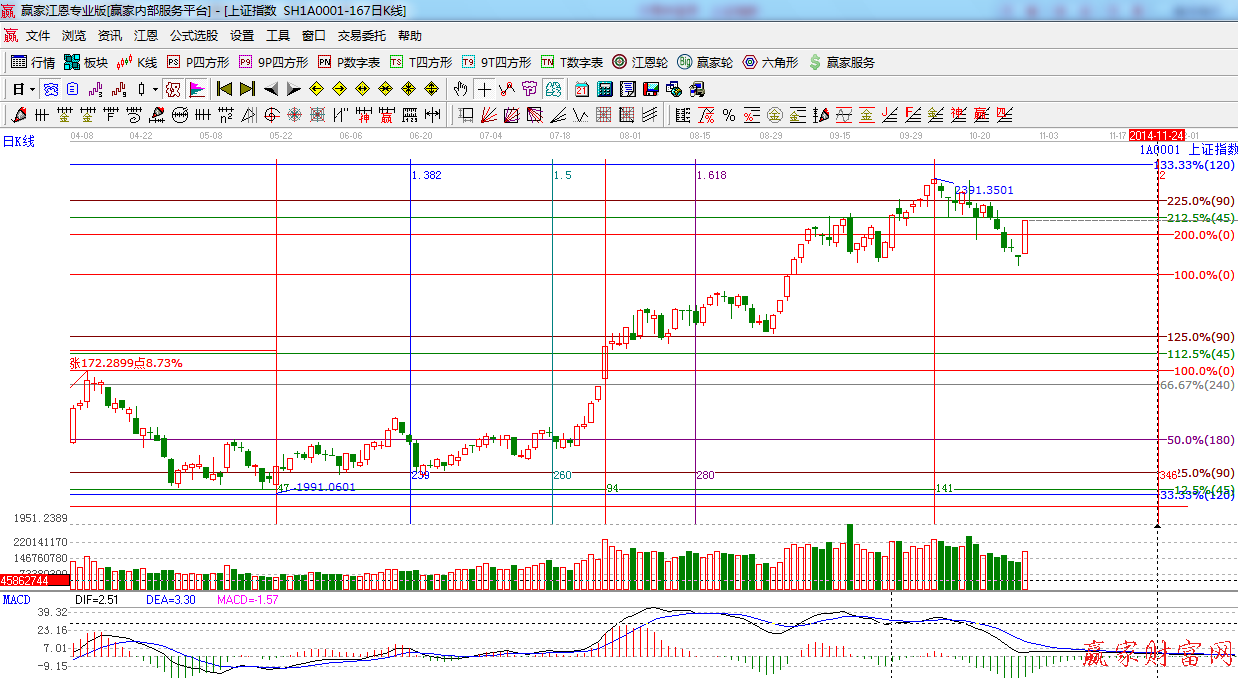This screenshot has width=1238, height=678.
Task: Jump to first bar arrow icon
Action: (x=224, y=89)
